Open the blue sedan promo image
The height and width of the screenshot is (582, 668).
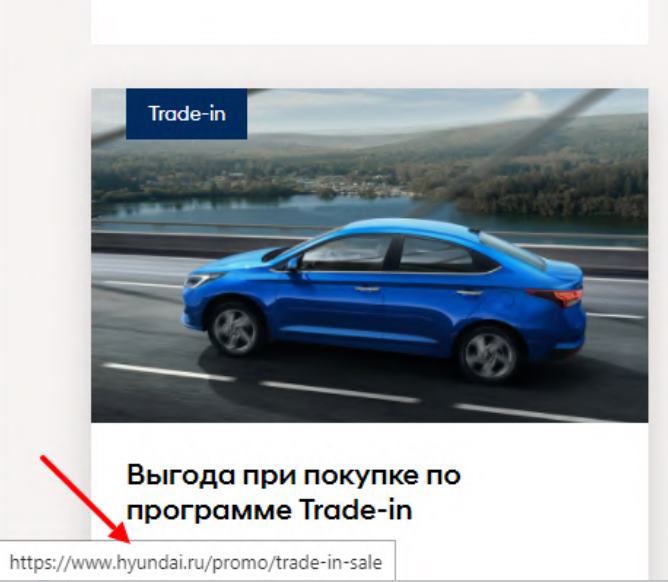coord(370,256)
